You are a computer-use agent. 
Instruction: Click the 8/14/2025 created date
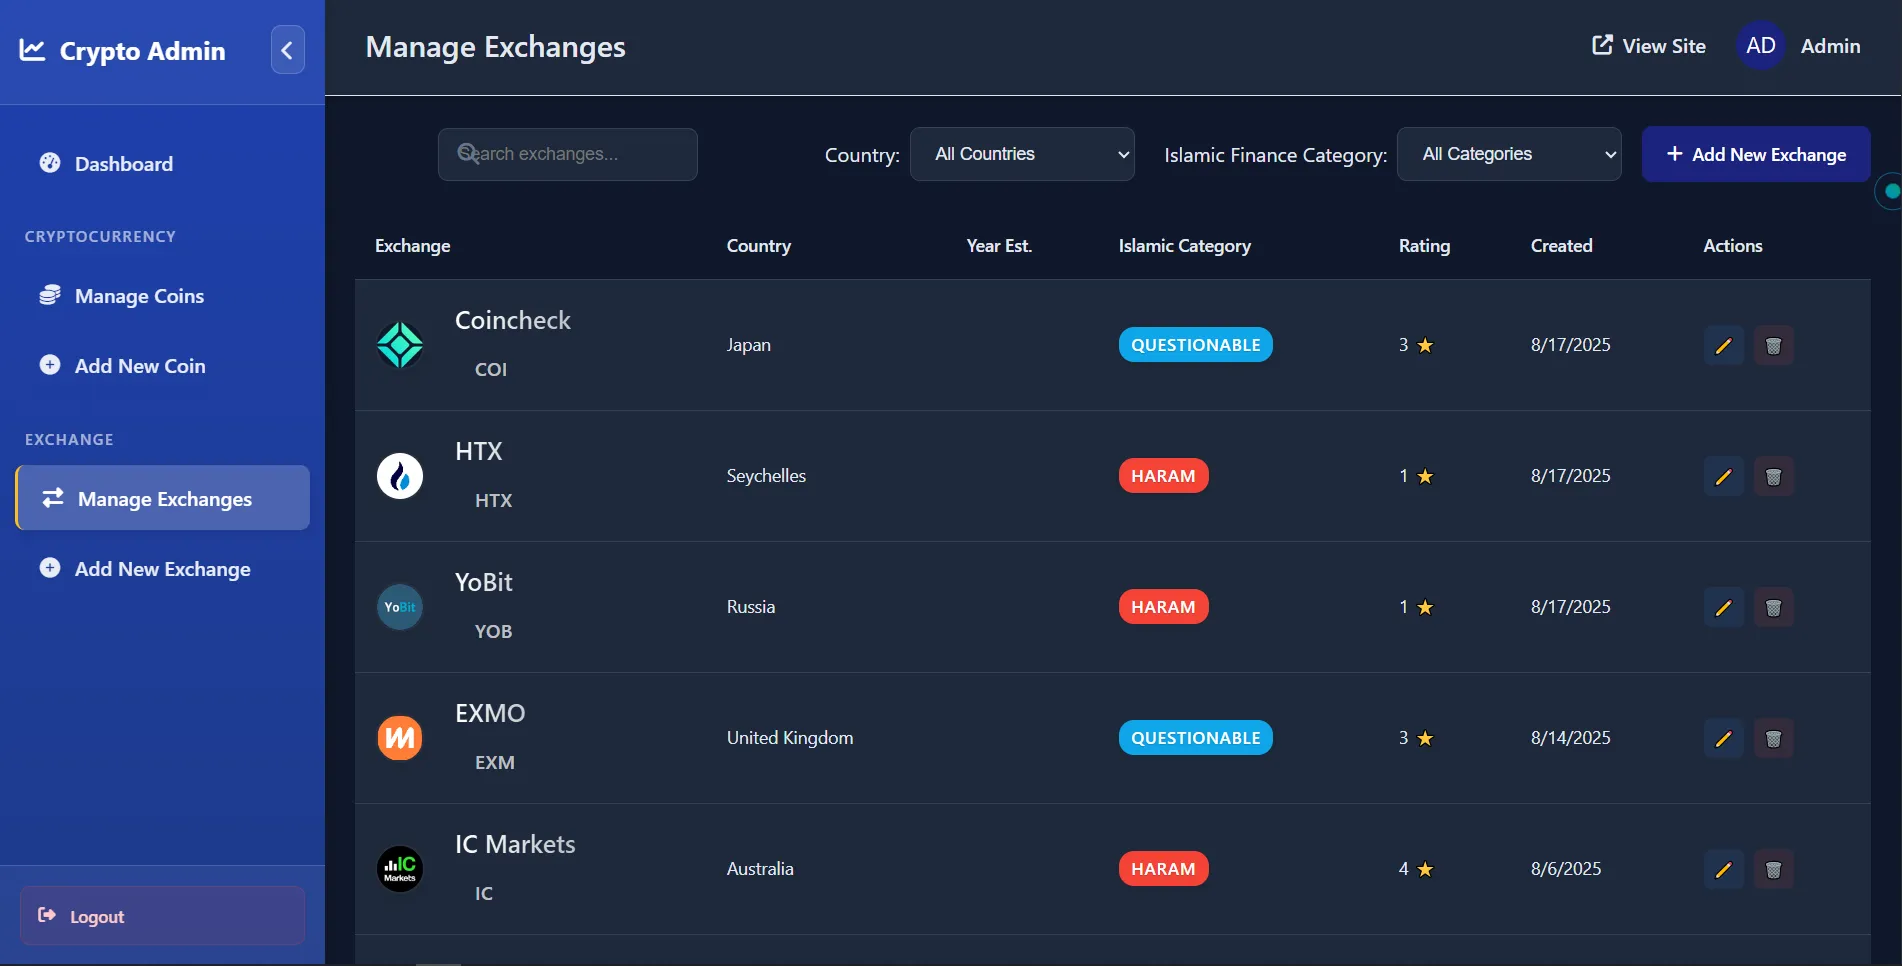(x=1570, y=738)
